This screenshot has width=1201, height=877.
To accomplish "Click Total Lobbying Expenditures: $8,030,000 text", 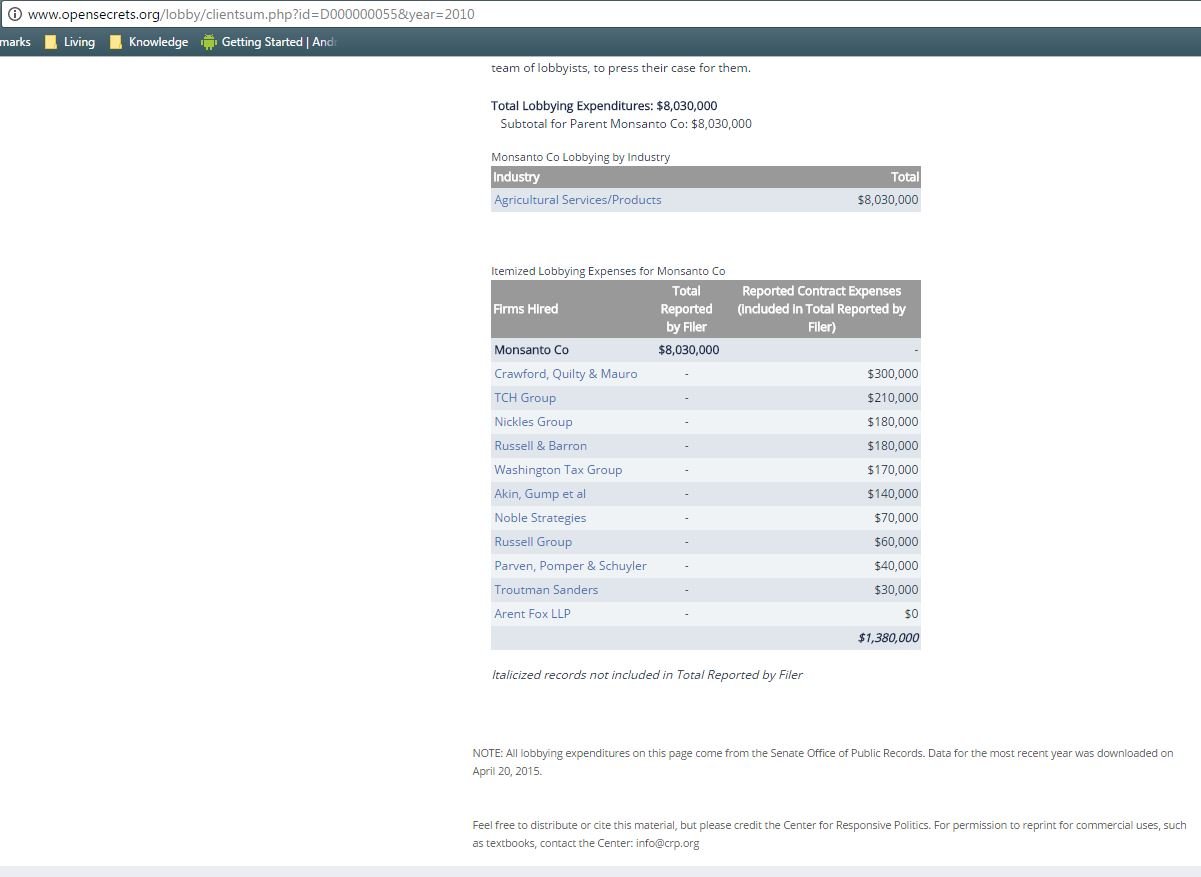I will [x=604, y=106].
